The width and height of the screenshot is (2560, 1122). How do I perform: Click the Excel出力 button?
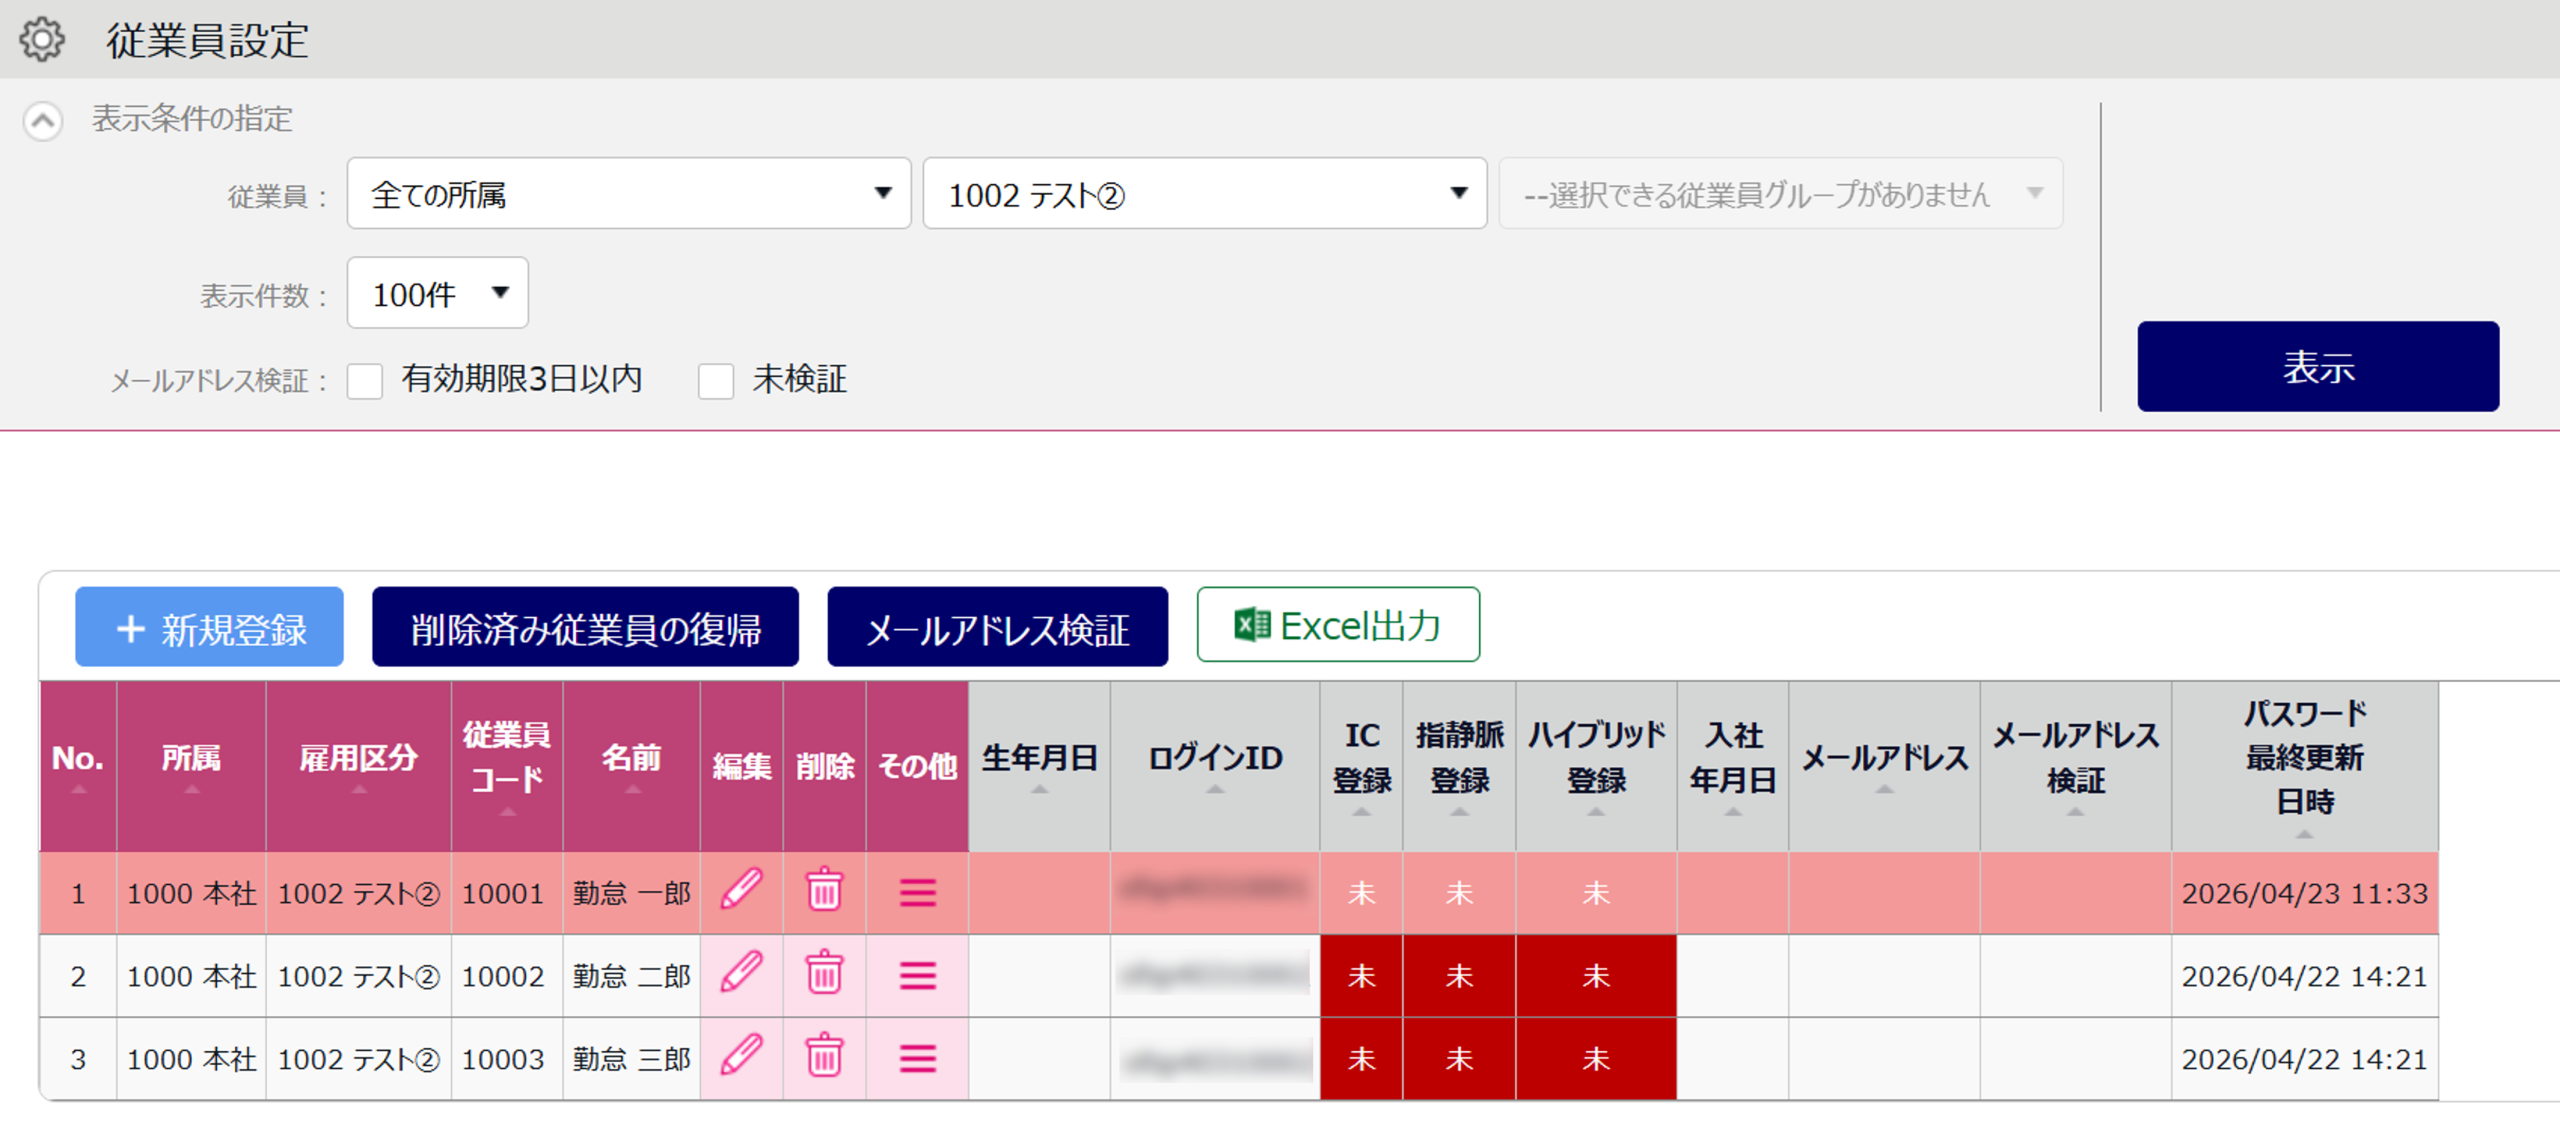1337,625
